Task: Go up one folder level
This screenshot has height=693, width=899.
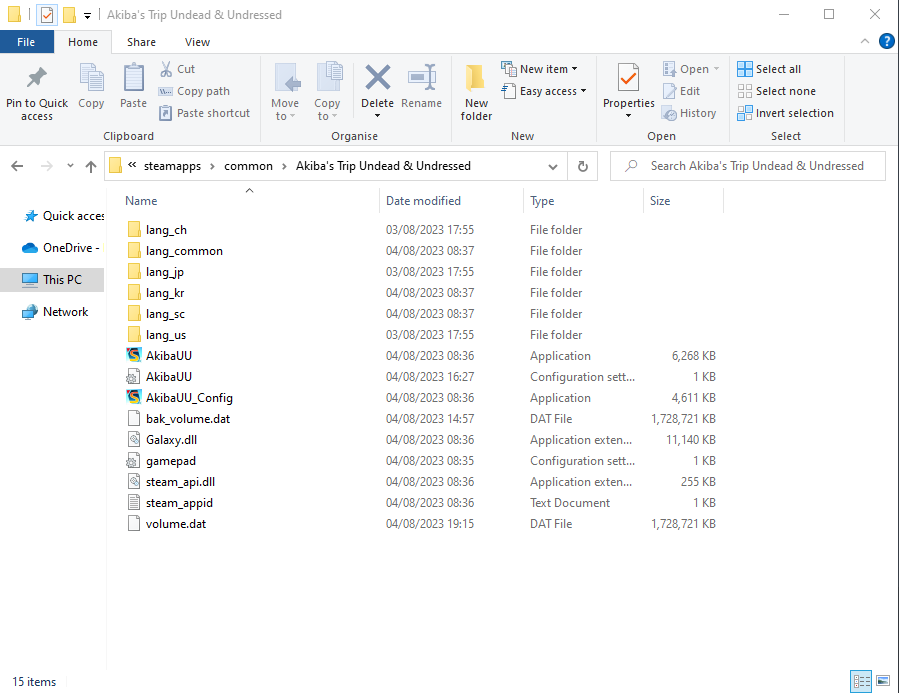Action: (x=91, y=166)
